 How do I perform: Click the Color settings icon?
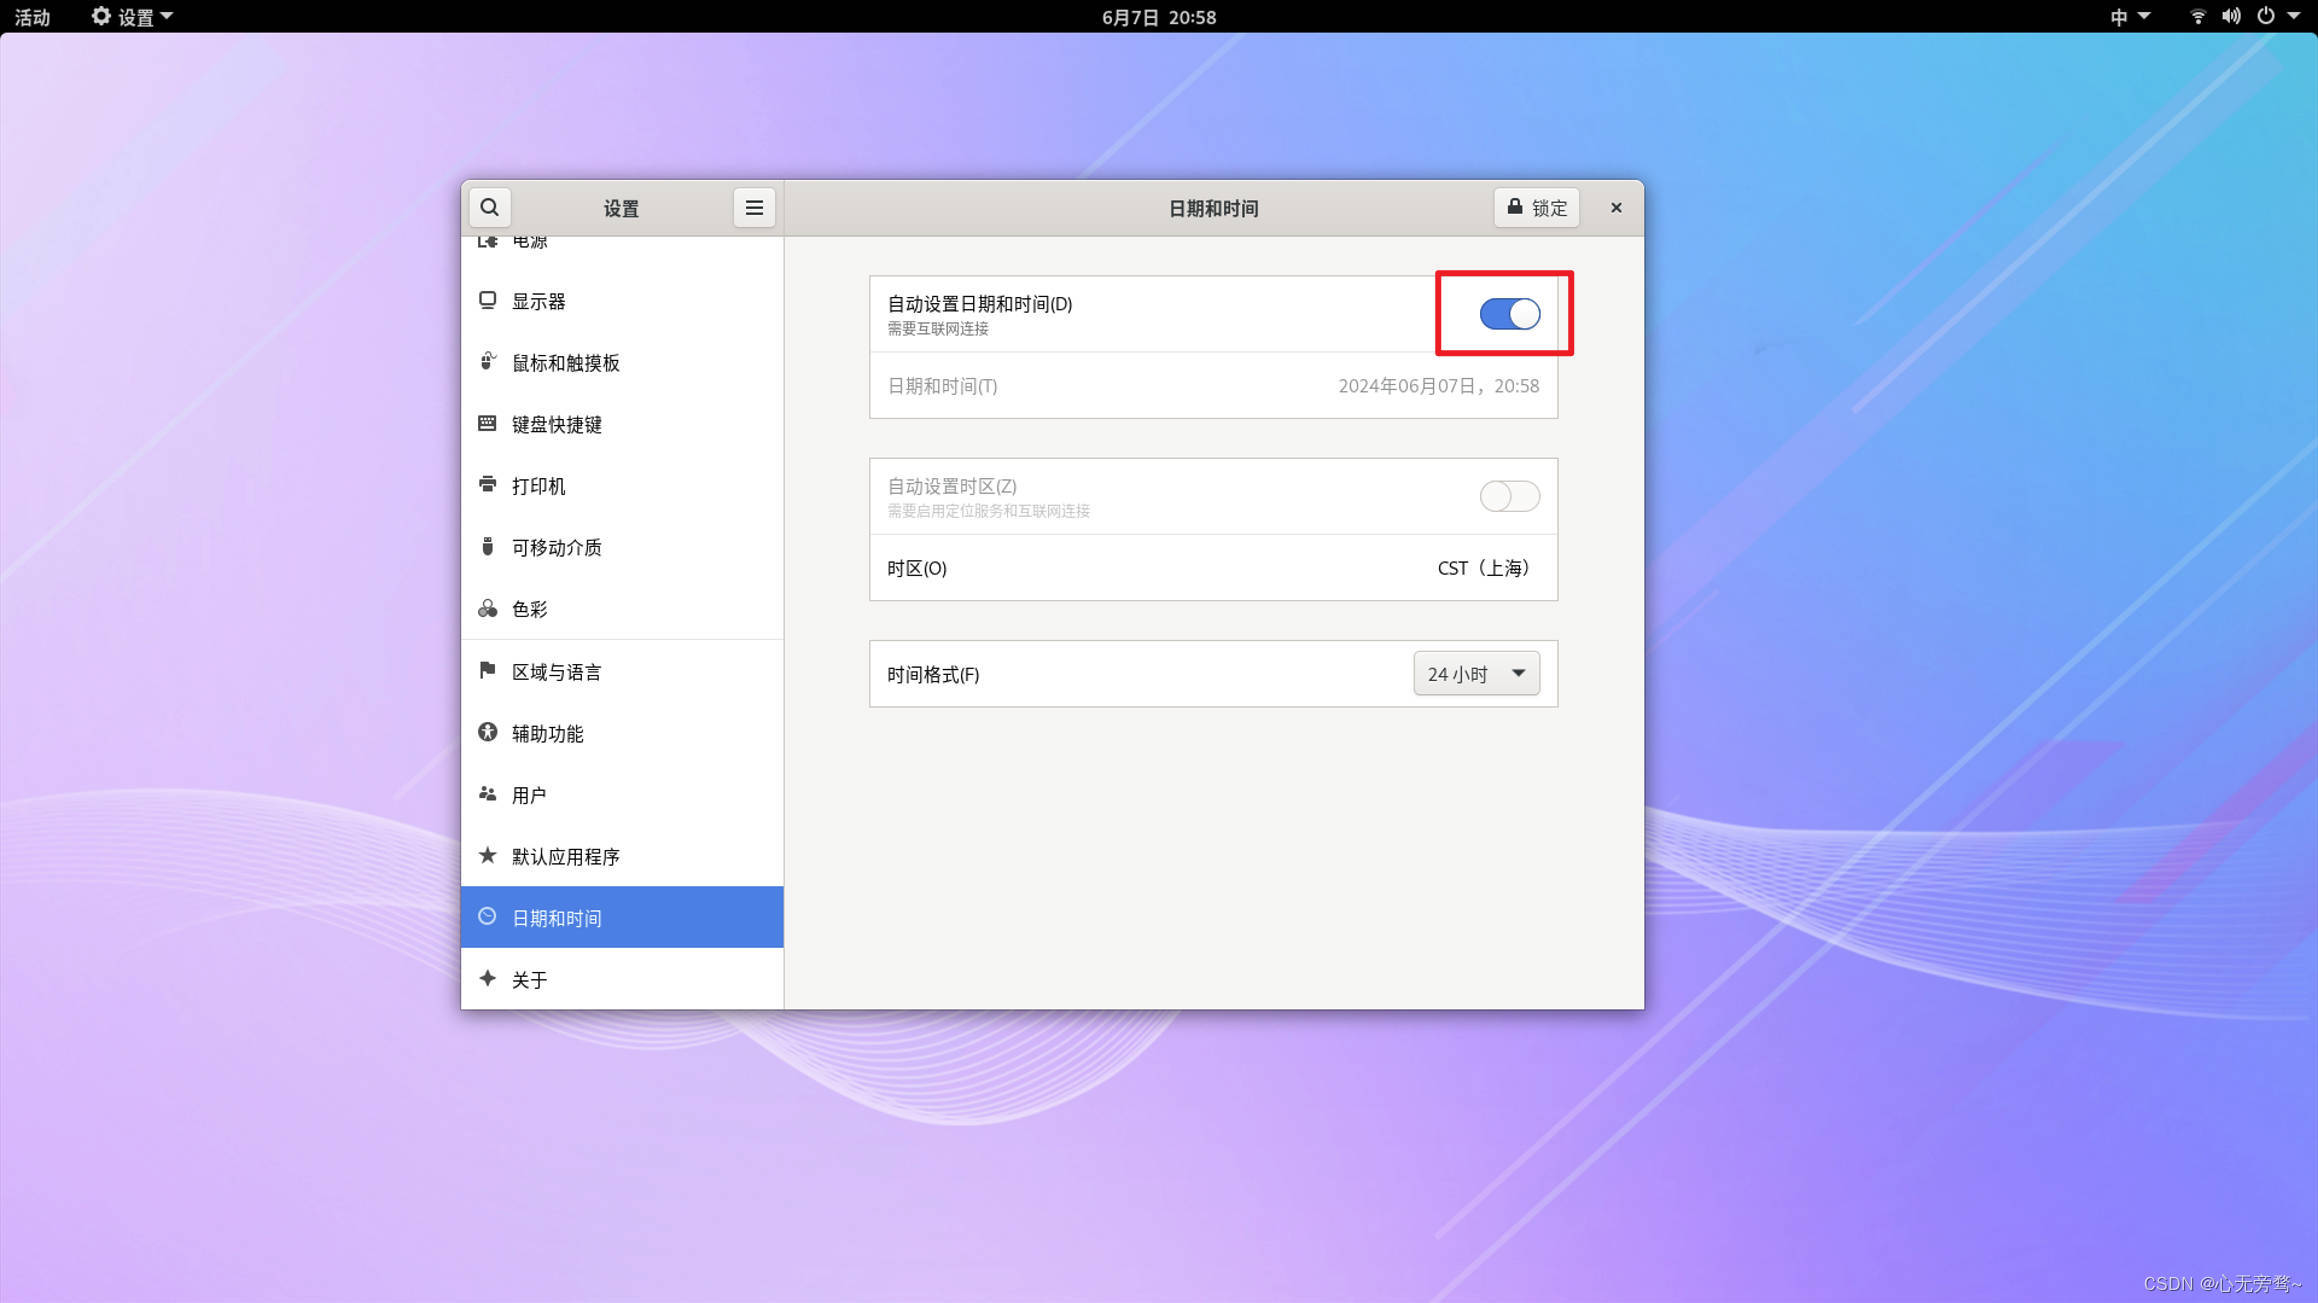487,608
